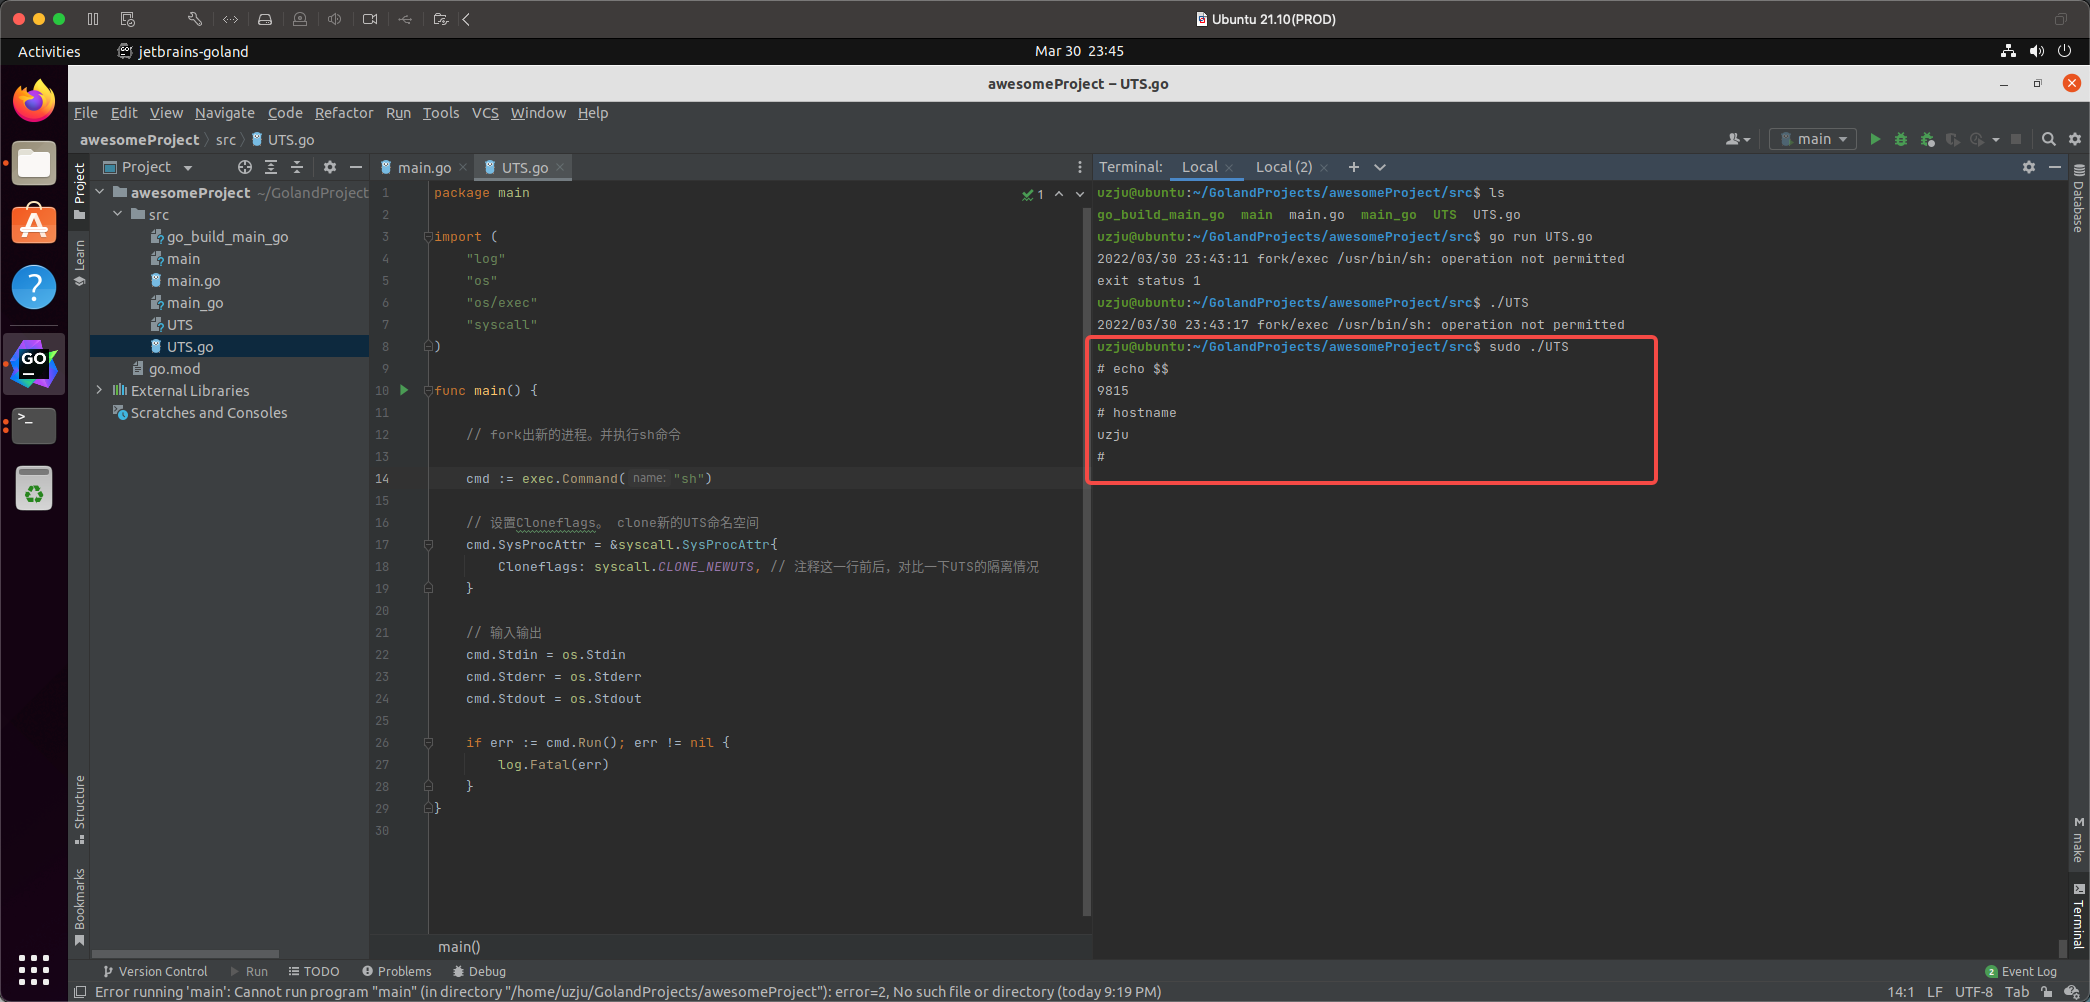
Task: Open the Refactor menu
Action: (344, 113)
